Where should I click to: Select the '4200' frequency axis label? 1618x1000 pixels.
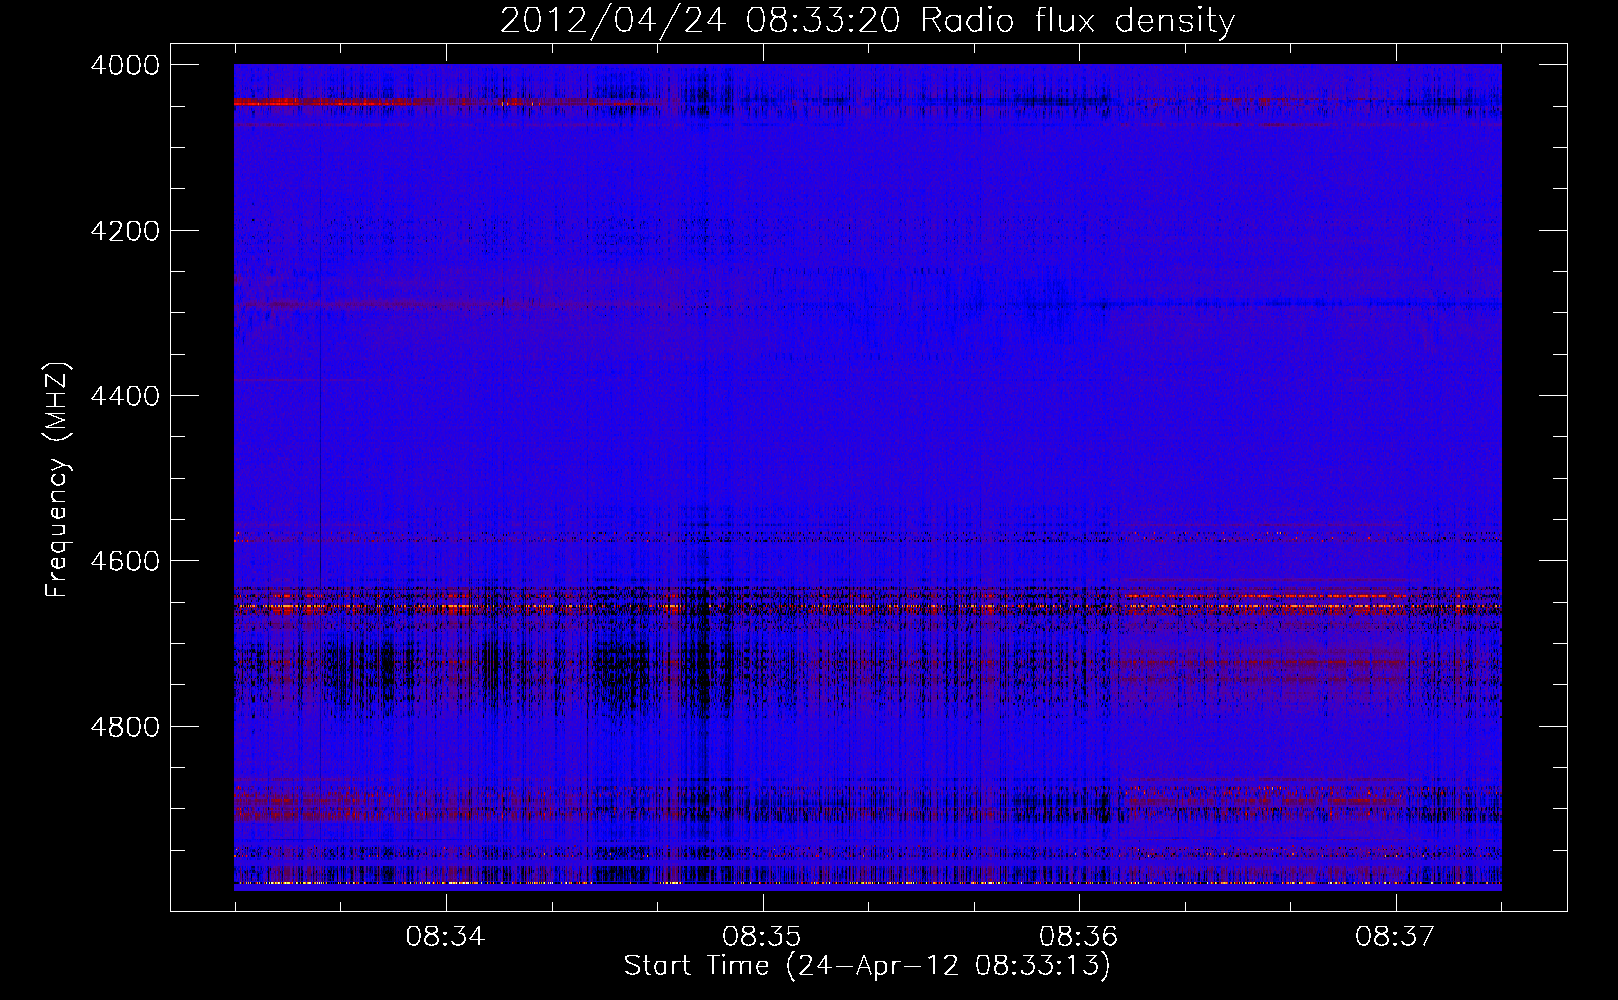point(125,231)
